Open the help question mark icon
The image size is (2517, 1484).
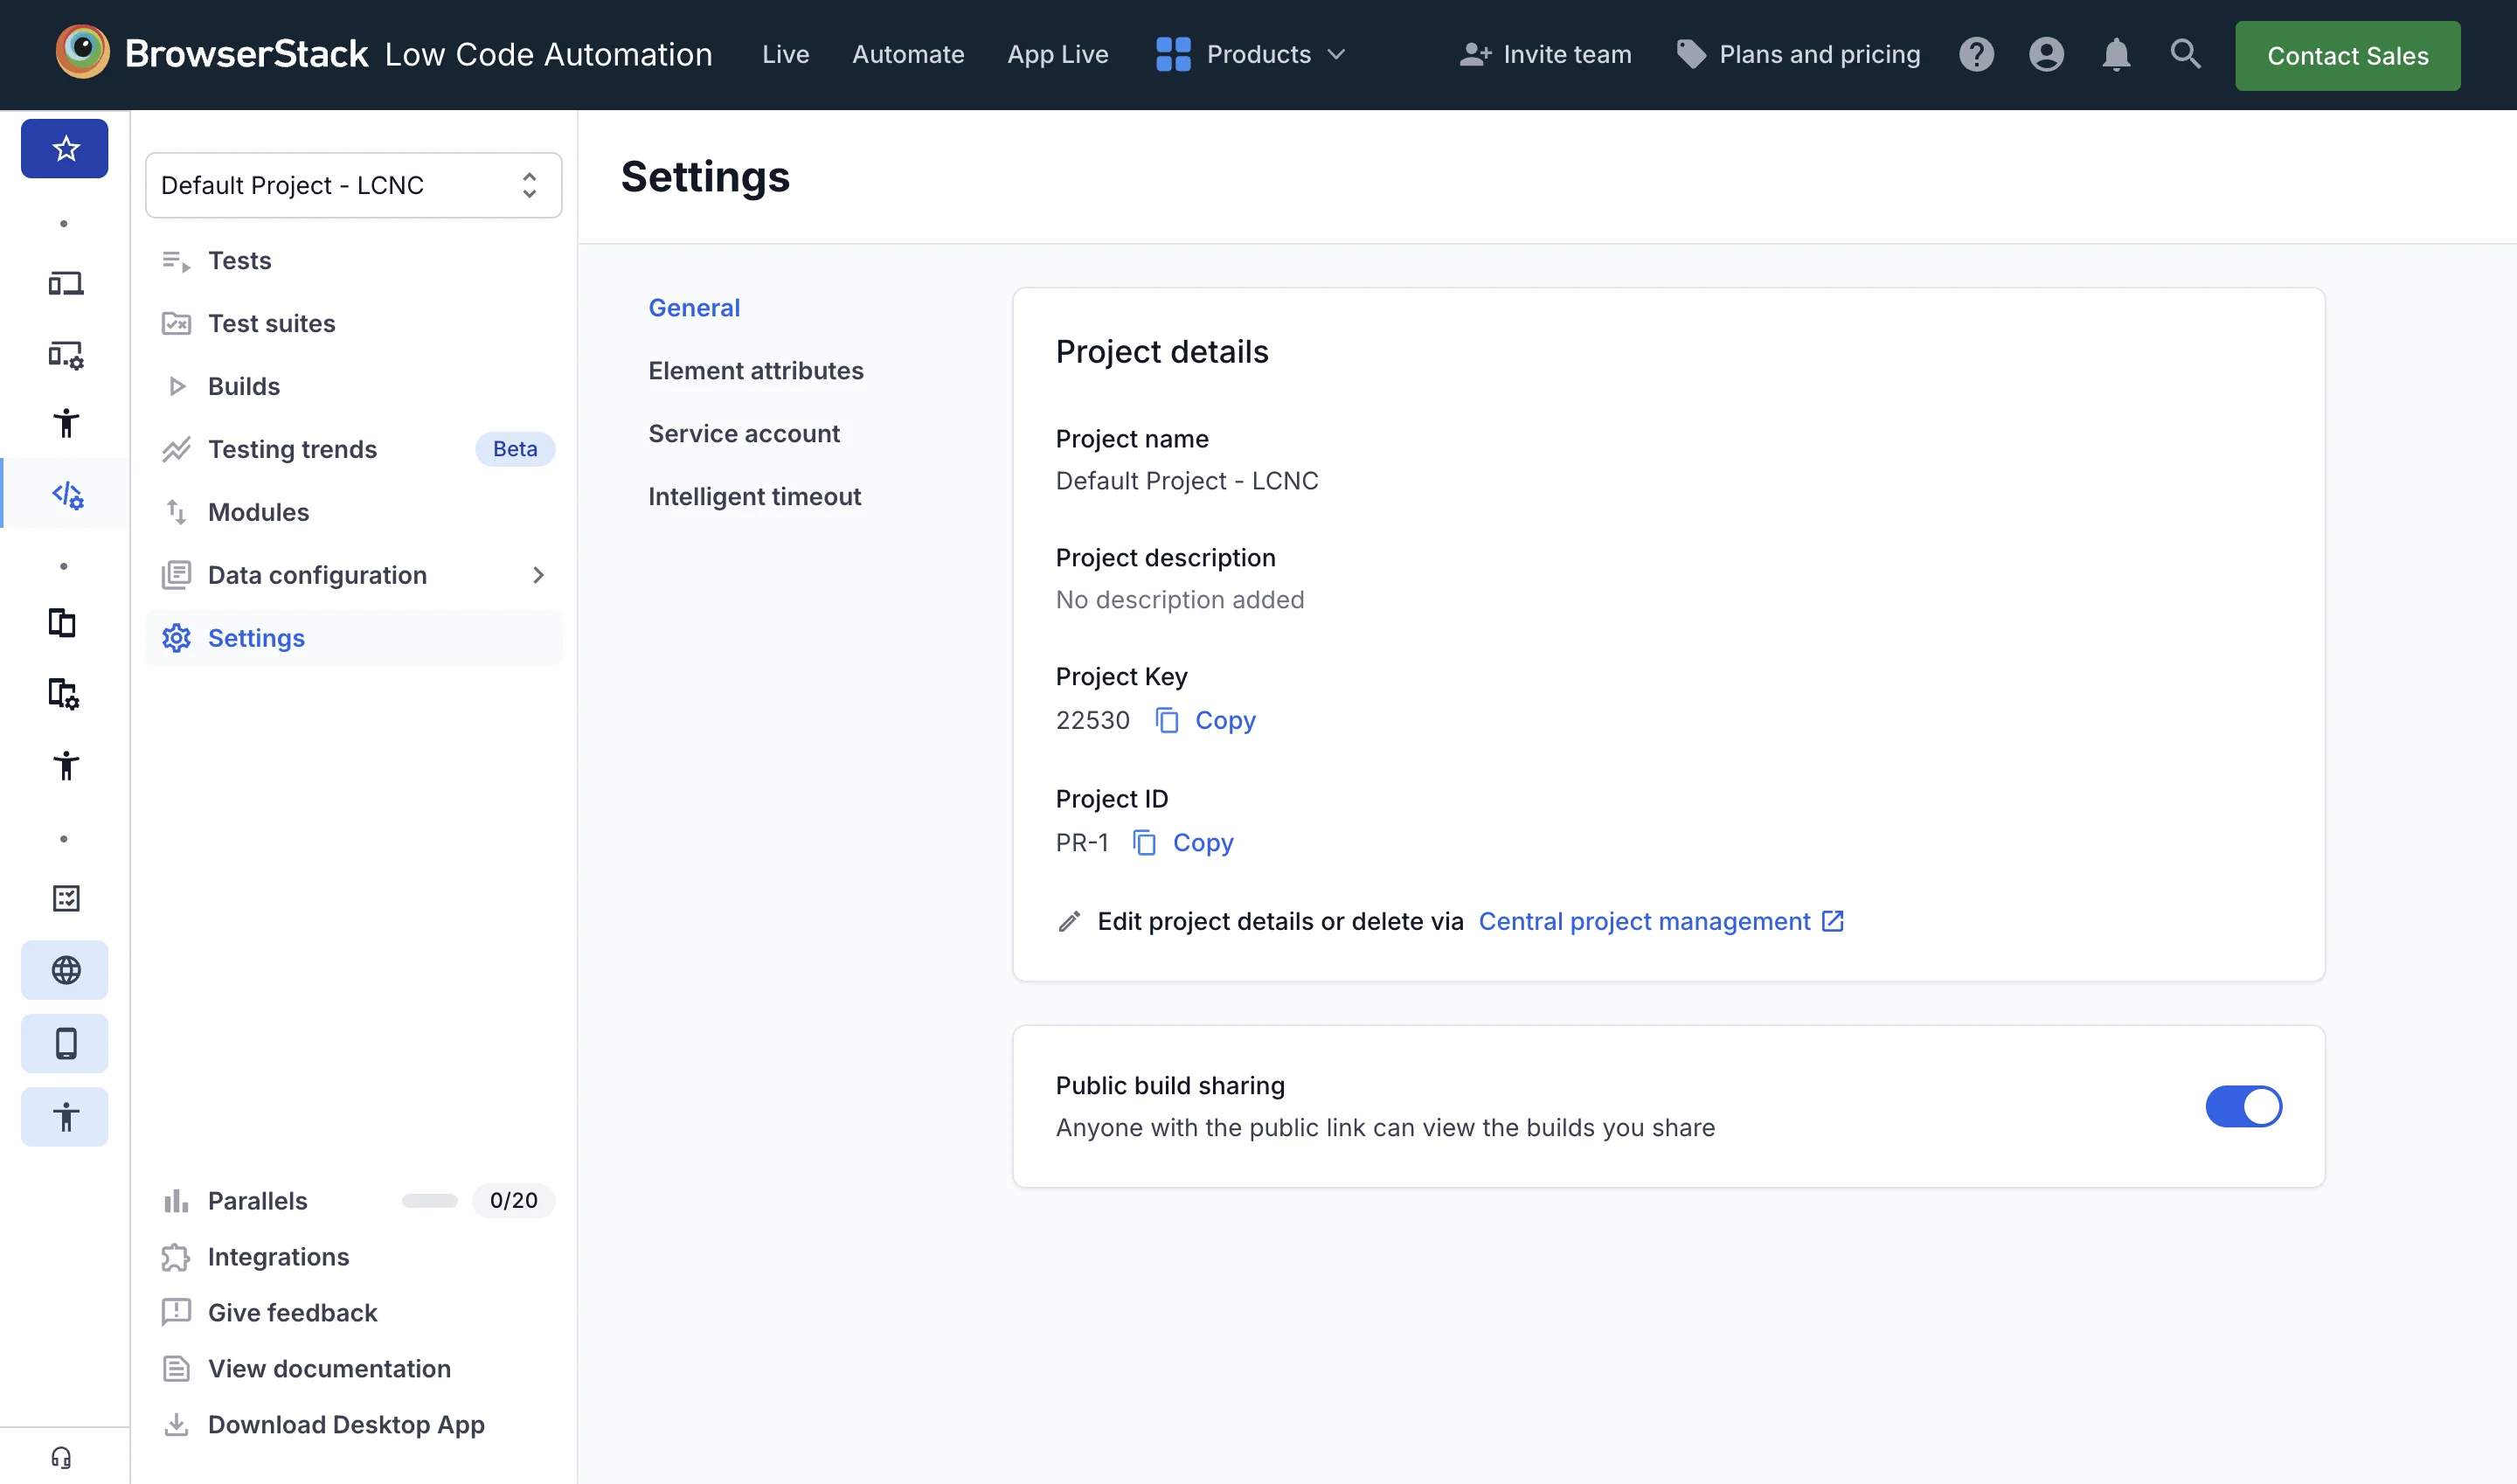(1976, 54)
